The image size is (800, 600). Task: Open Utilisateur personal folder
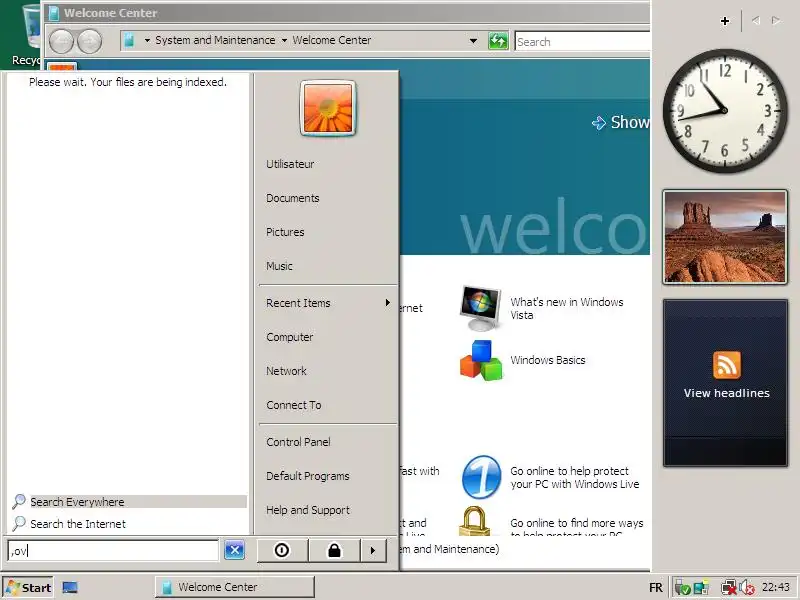point(290,164)
